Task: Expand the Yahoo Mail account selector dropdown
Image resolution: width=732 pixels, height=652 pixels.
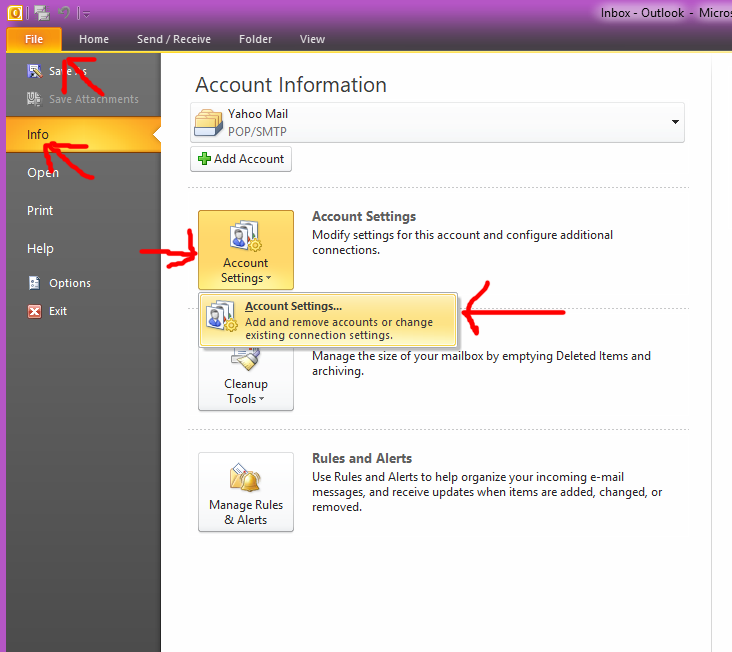Action: pyautogui.click(x=676, y=123)
